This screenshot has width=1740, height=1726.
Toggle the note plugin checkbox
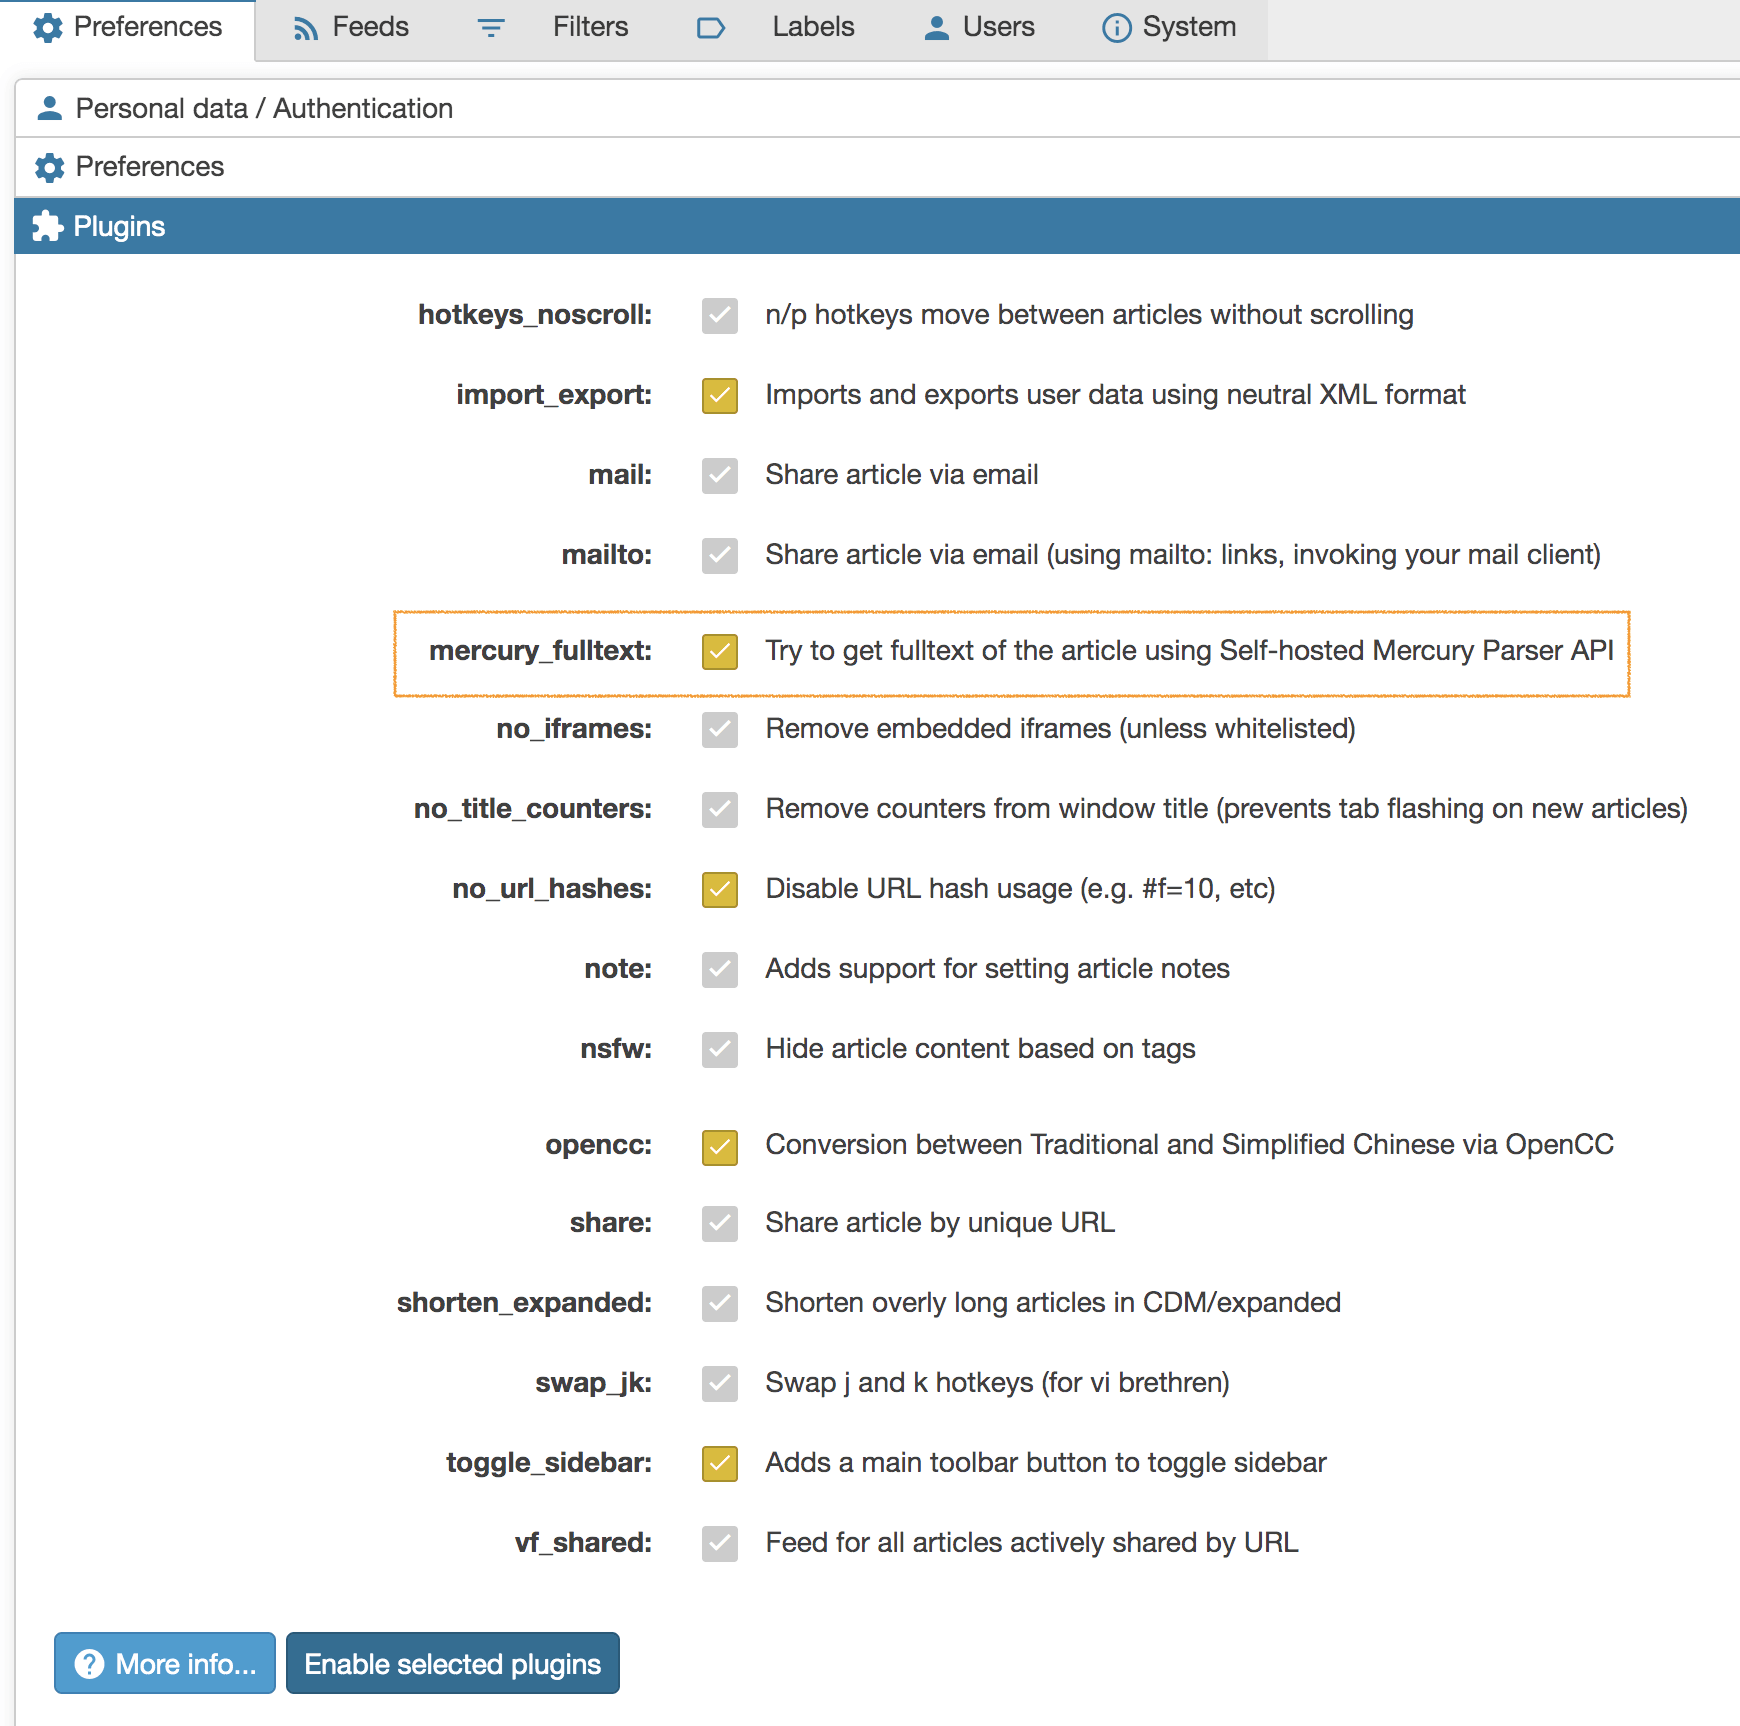(x=720, y=970)
